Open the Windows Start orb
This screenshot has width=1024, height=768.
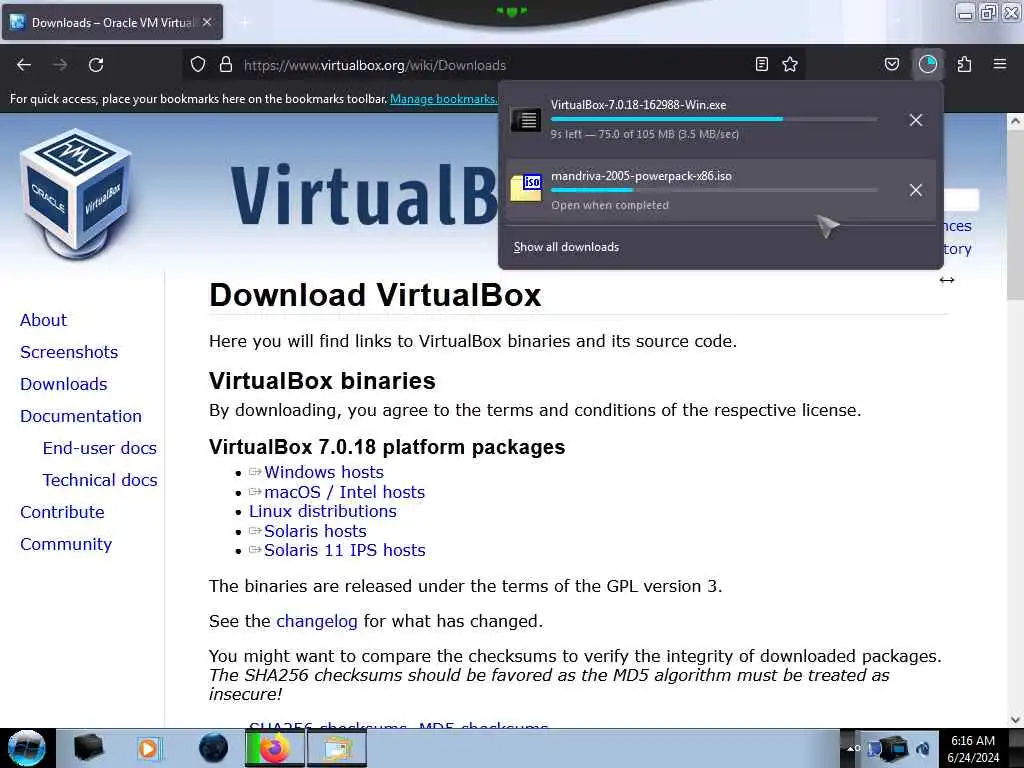click(27, 748)
